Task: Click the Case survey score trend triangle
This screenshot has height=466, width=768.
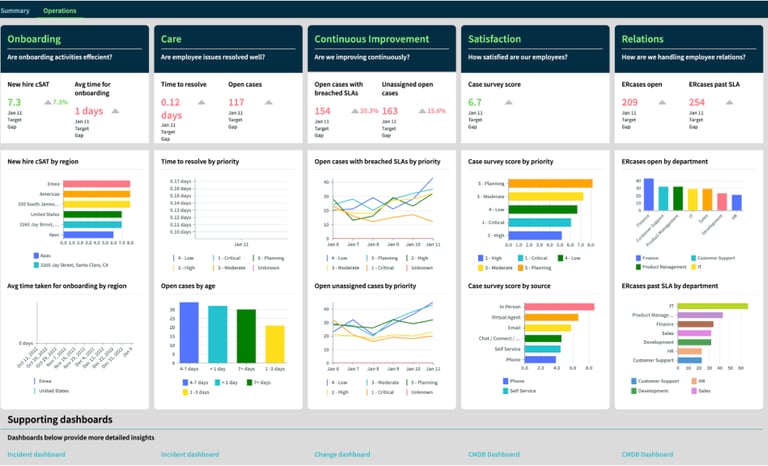Action: point(508,102)
